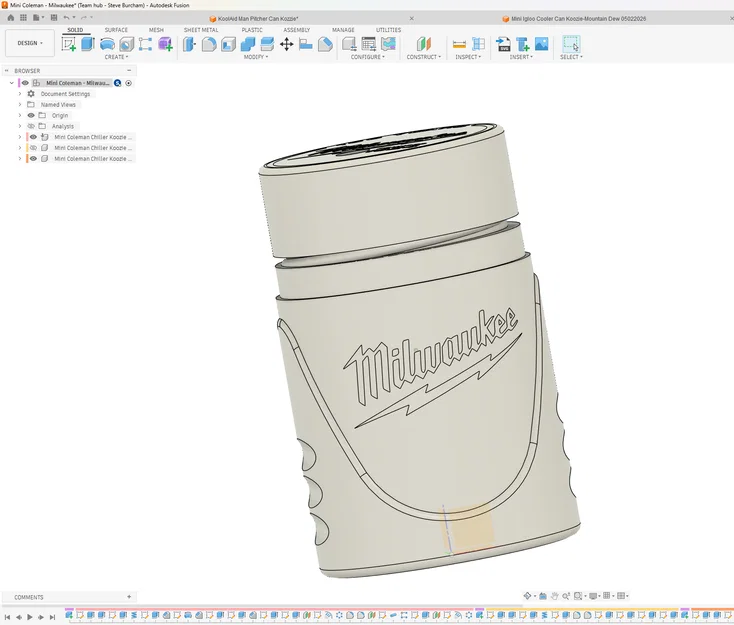Select the Shell tool
Image resolution: width=734 pixels, height=625 pixels.
[x=228, y=44]
